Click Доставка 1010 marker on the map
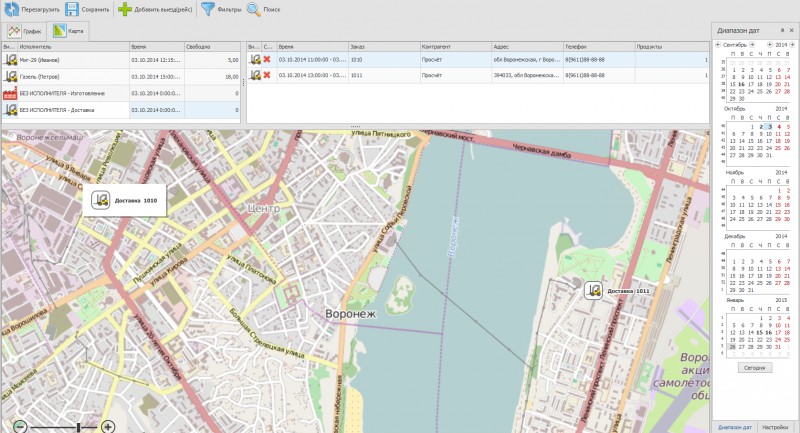 [101, 200]
